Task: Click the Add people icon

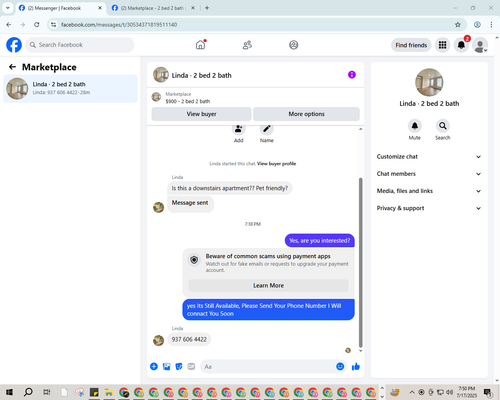Action: click(239, 129)
